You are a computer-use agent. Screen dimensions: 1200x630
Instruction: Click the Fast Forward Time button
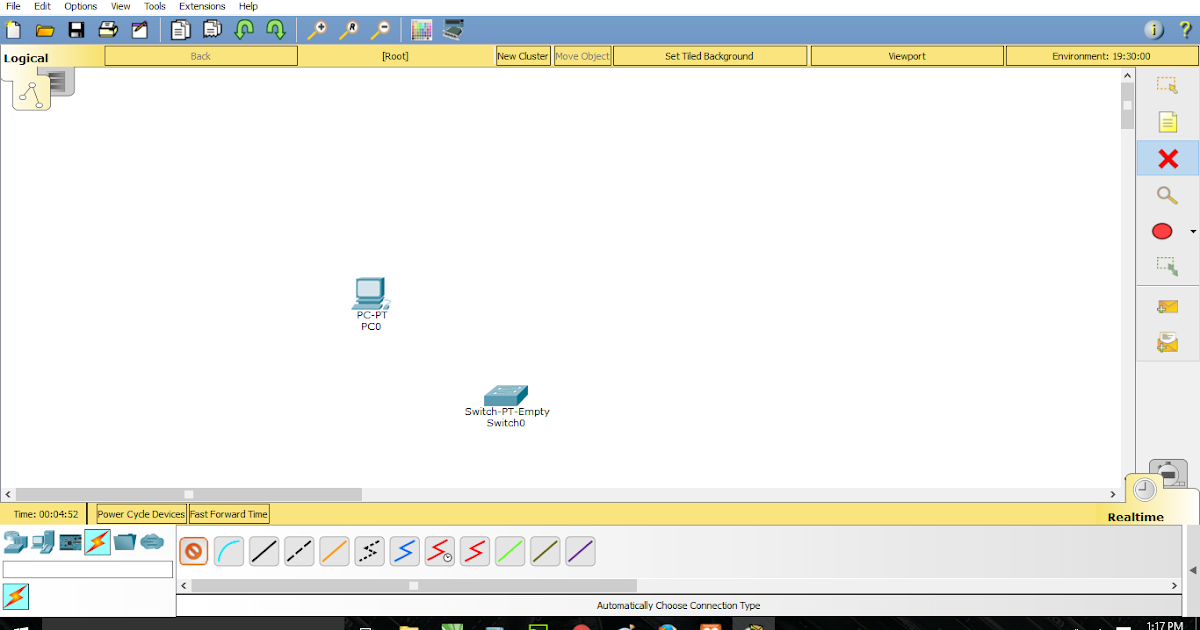point(228,513)
